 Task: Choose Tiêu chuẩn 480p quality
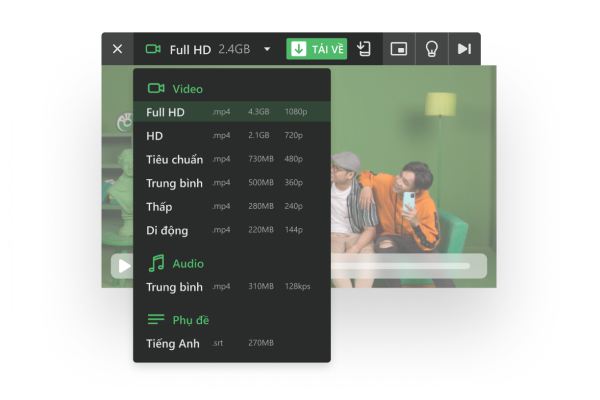tap(231, 159)
